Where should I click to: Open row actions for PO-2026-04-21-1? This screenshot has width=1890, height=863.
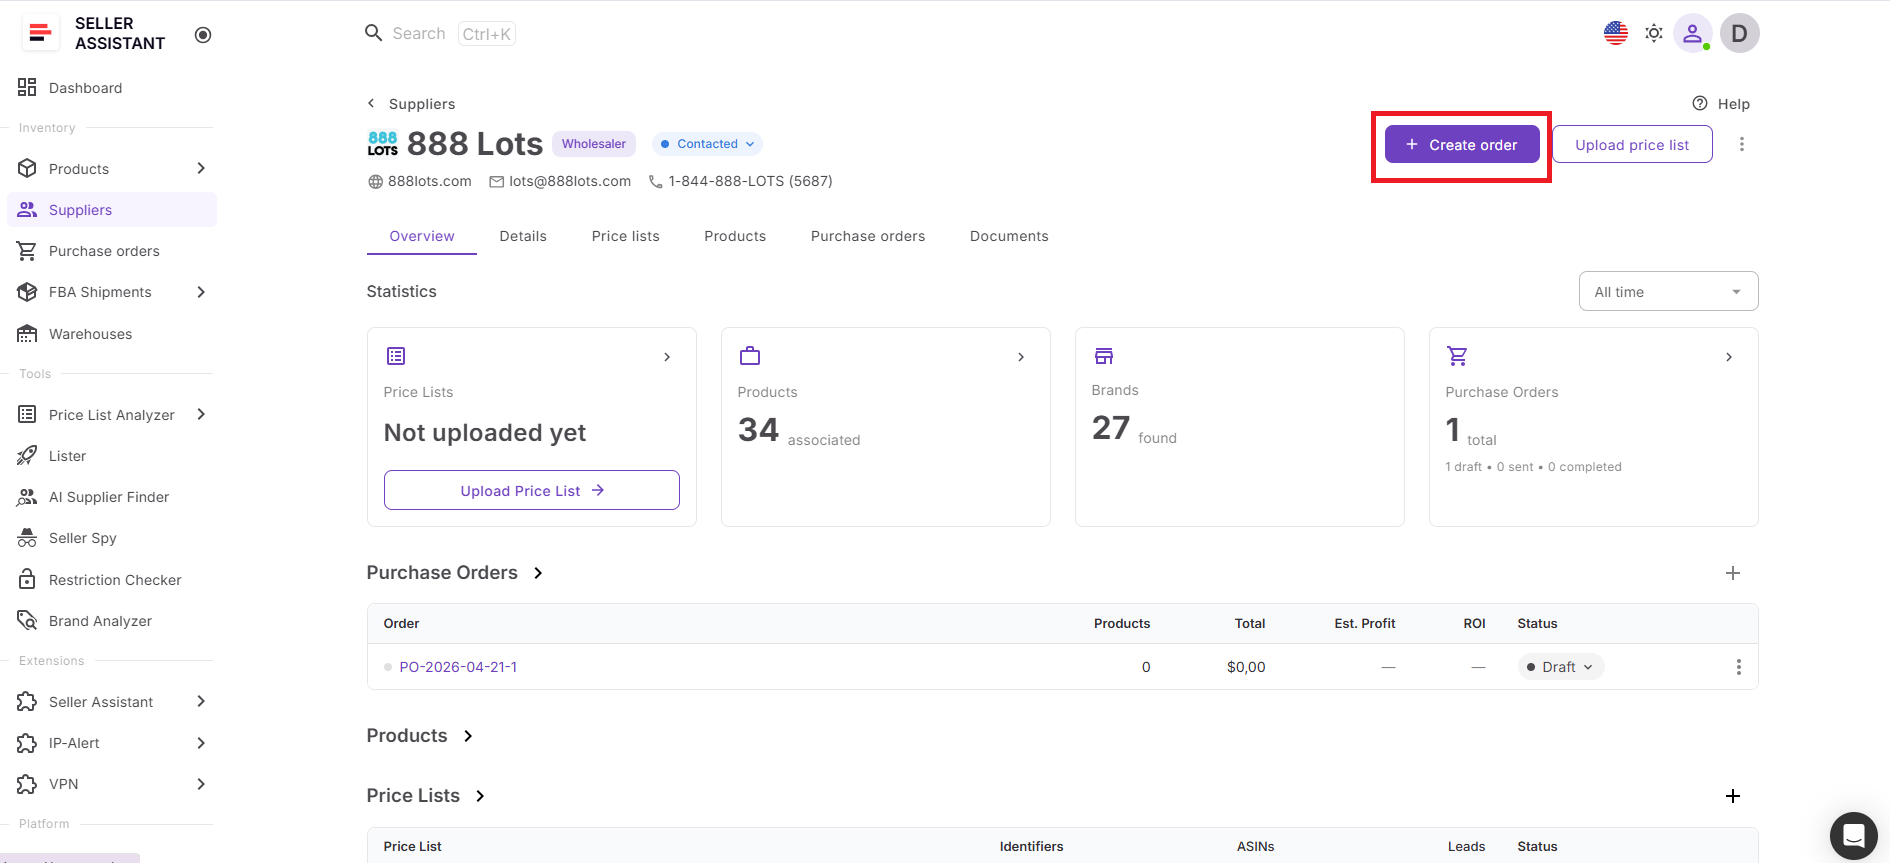click(x=1739, y=667)
